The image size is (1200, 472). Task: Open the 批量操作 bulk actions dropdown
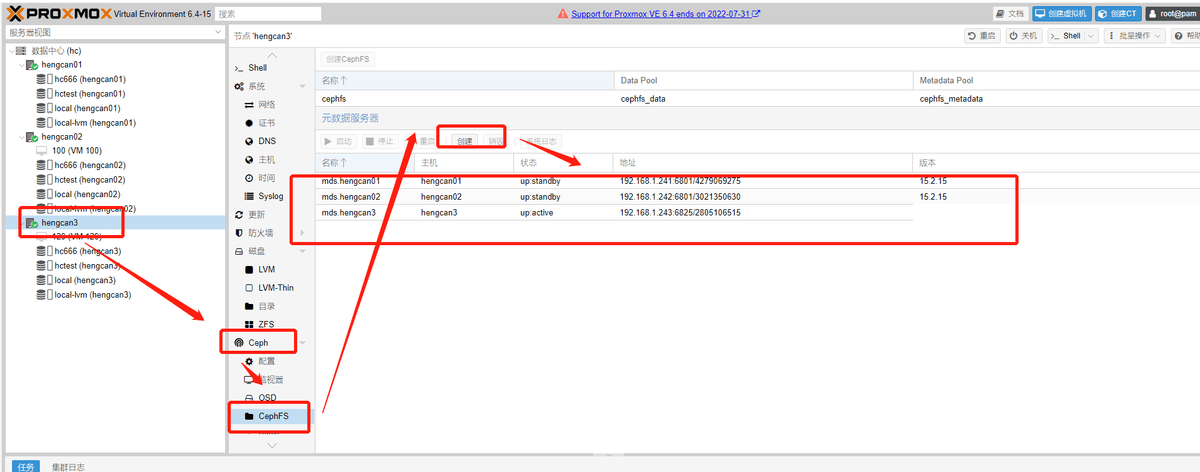tap(1134, 35)
